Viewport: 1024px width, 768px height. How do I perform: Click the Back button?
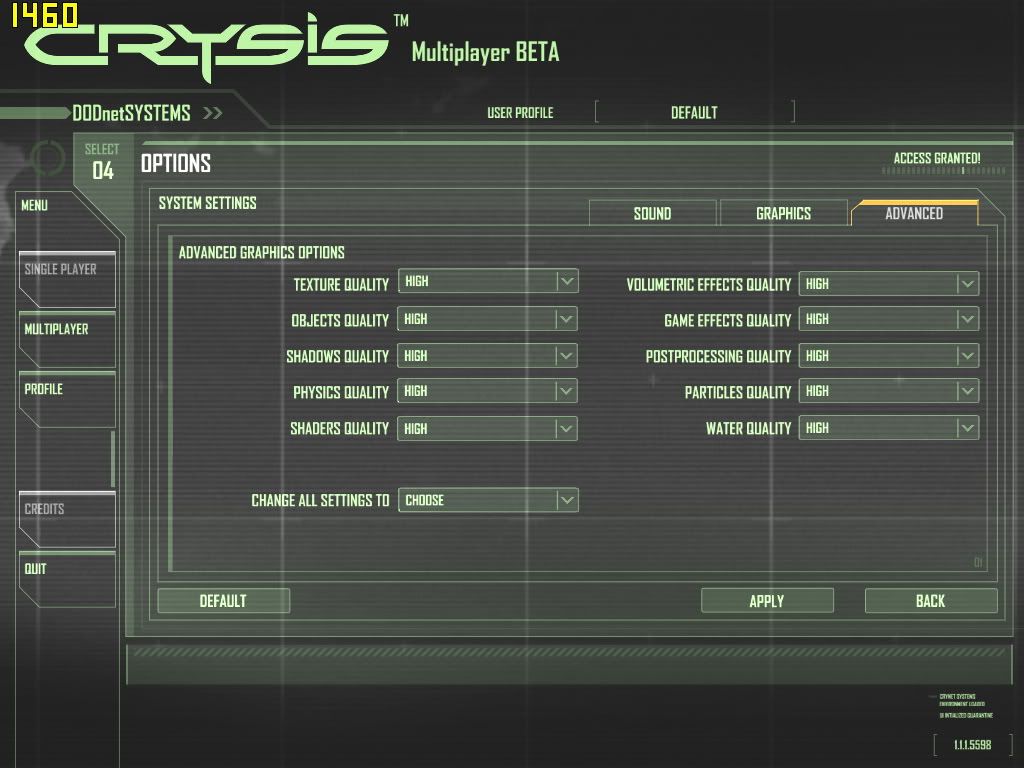pos(930,601)
